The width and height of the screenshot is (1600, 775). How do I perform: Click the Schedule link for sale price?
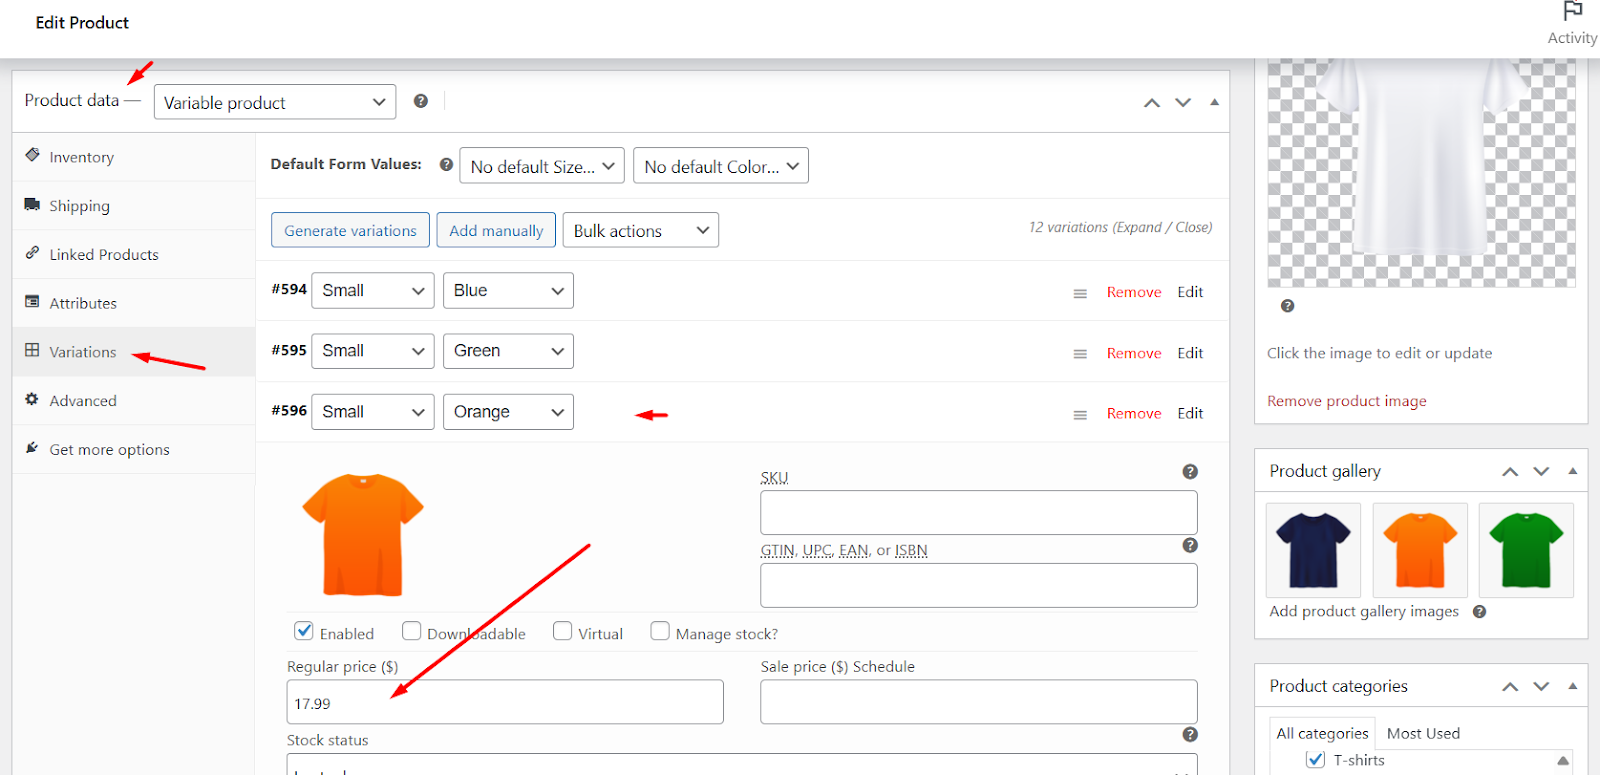coord(884,666)
